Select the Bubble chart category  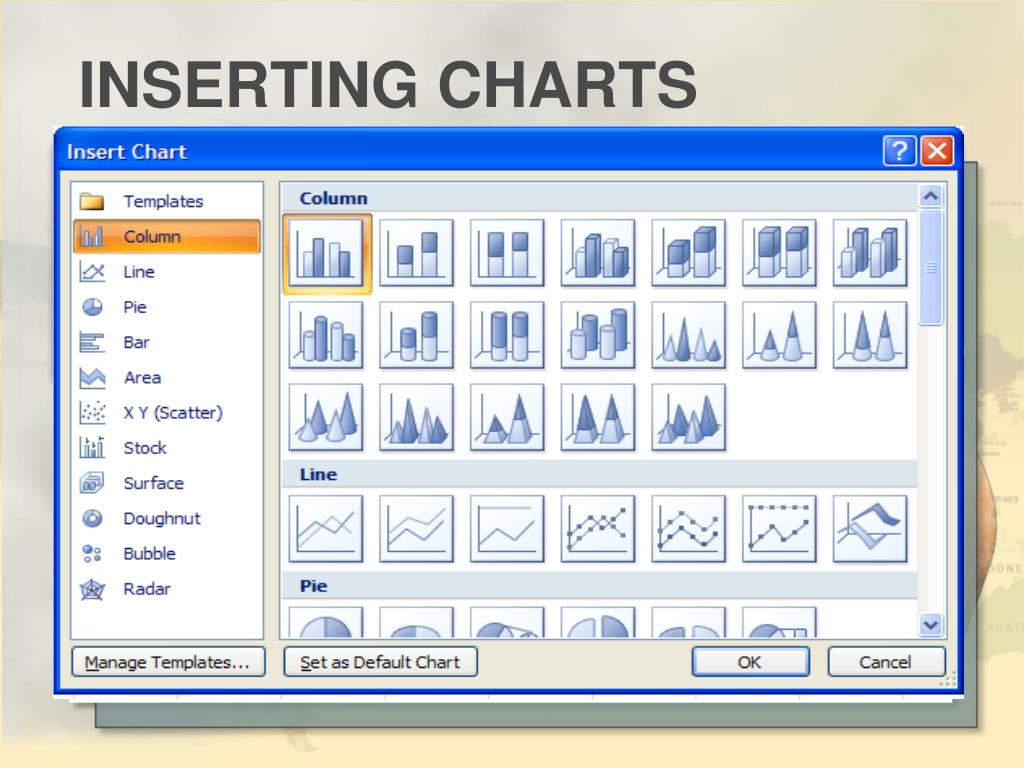pyautogui.click(x=167, y=554)
